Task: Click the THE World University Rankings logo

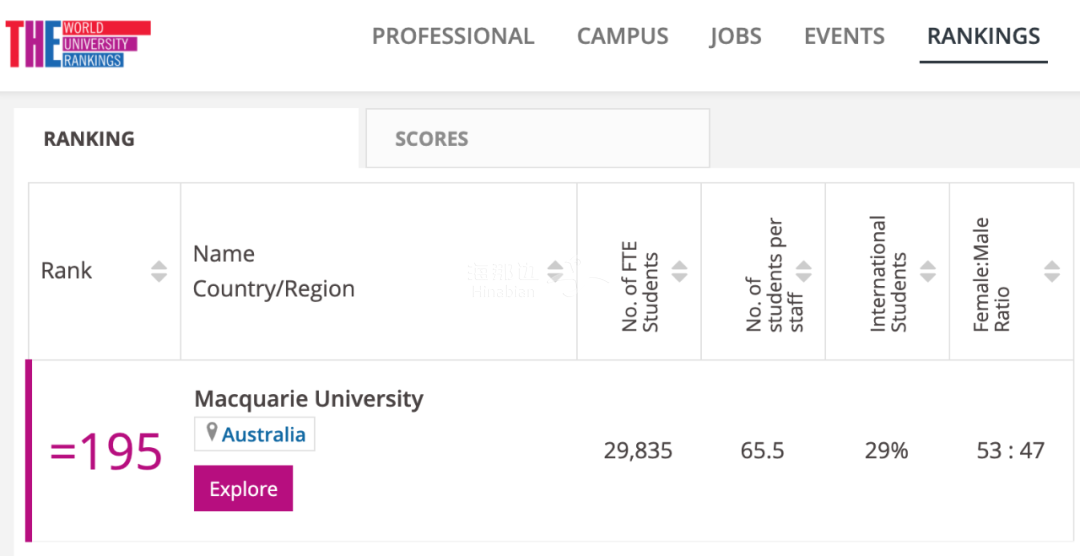Action: (x=77, y=44)
